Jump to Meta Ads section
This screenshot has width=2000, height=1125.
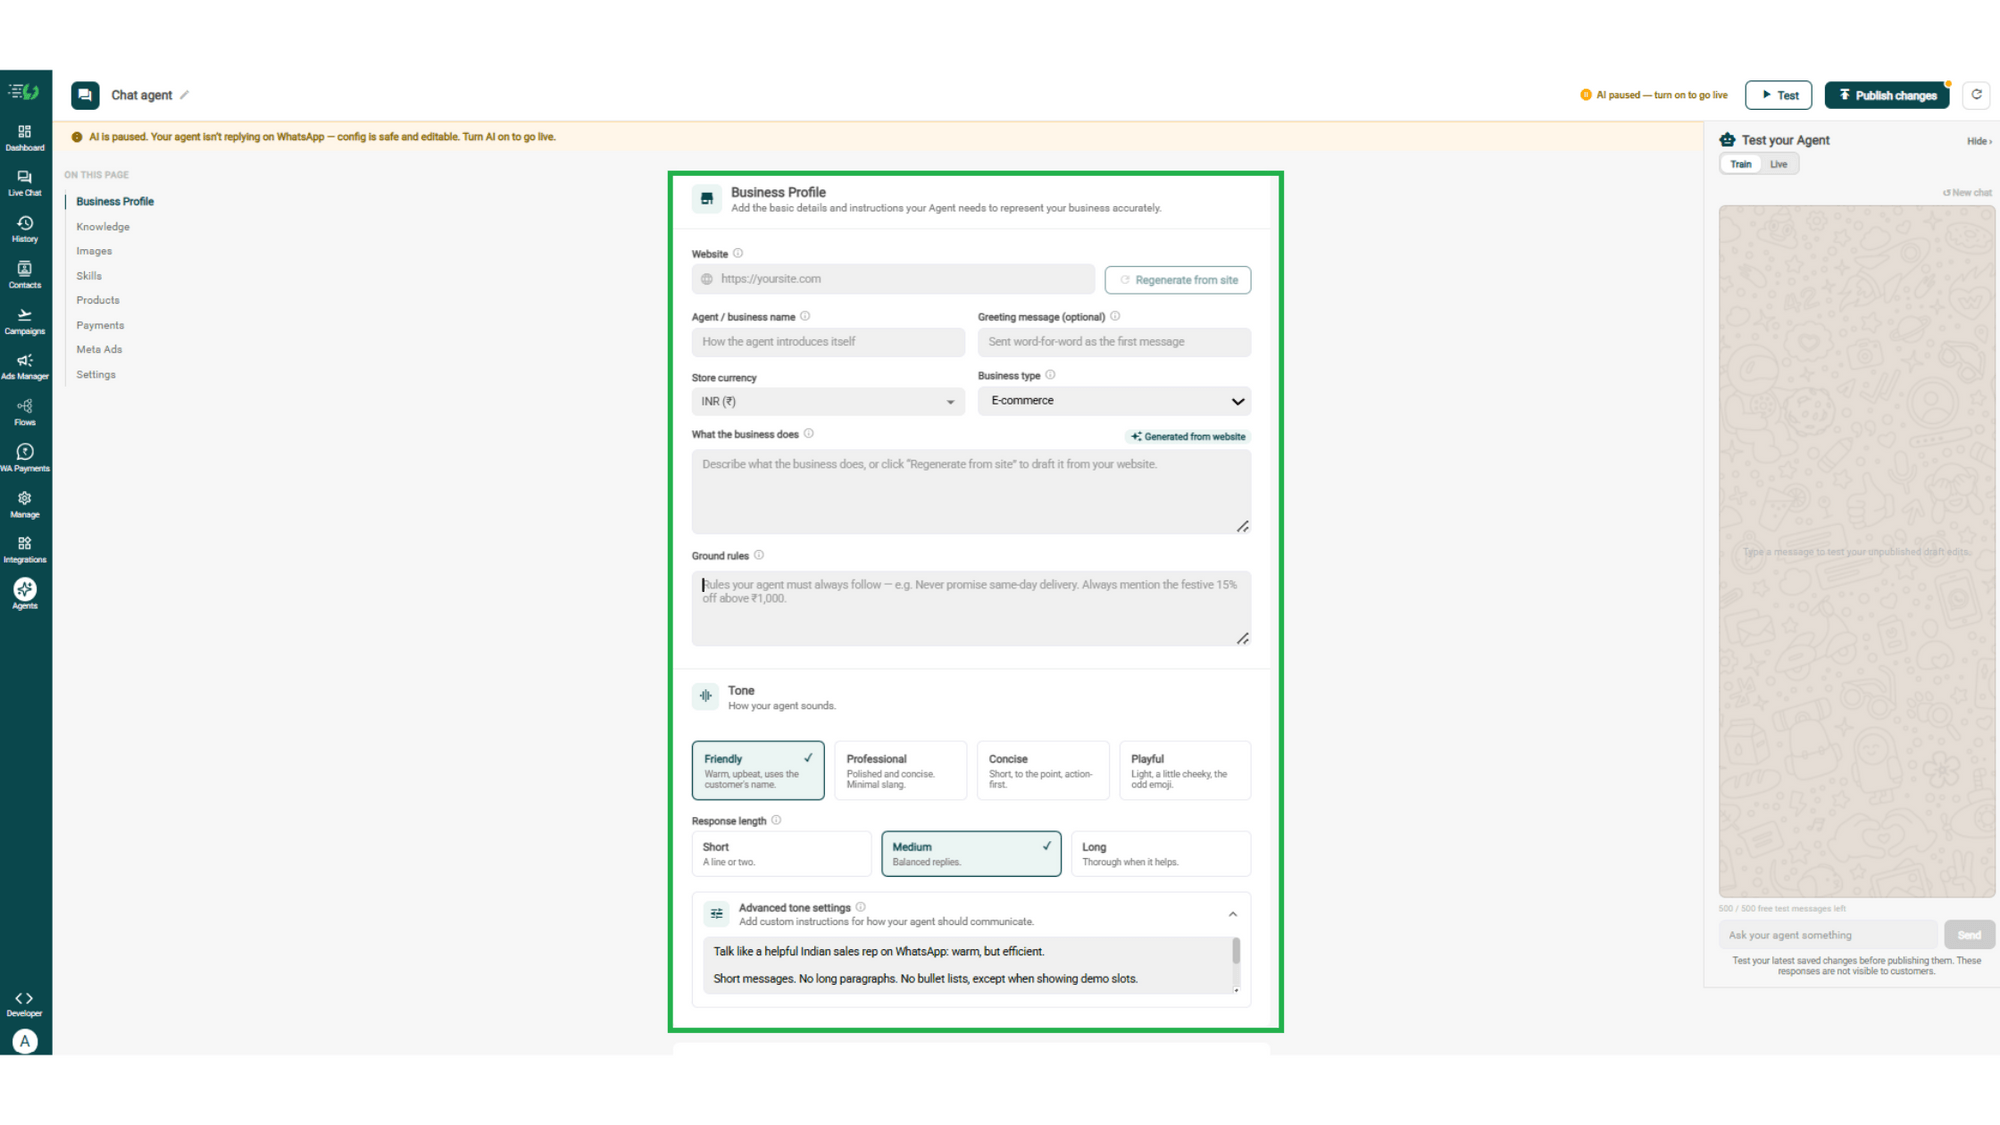click(99, 349)
